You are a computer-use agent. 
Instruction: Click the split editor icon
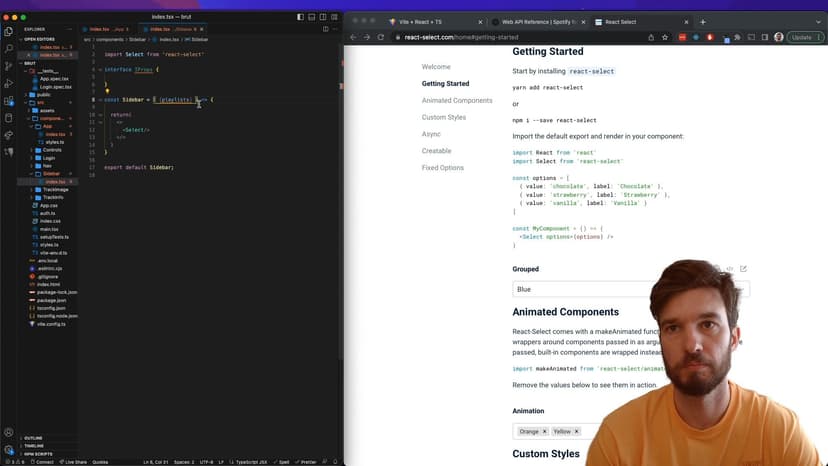click(x=325, y=29)
